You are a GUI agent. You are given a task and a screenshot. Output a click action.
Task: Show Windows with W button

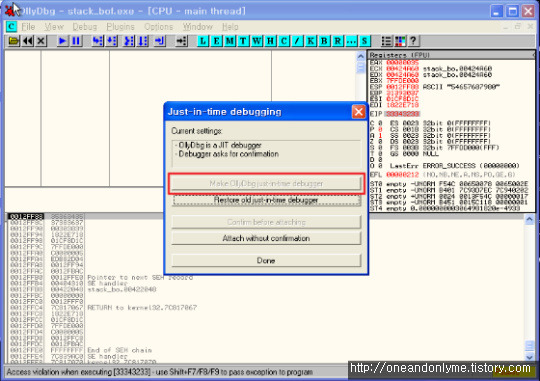pos(257,41)
